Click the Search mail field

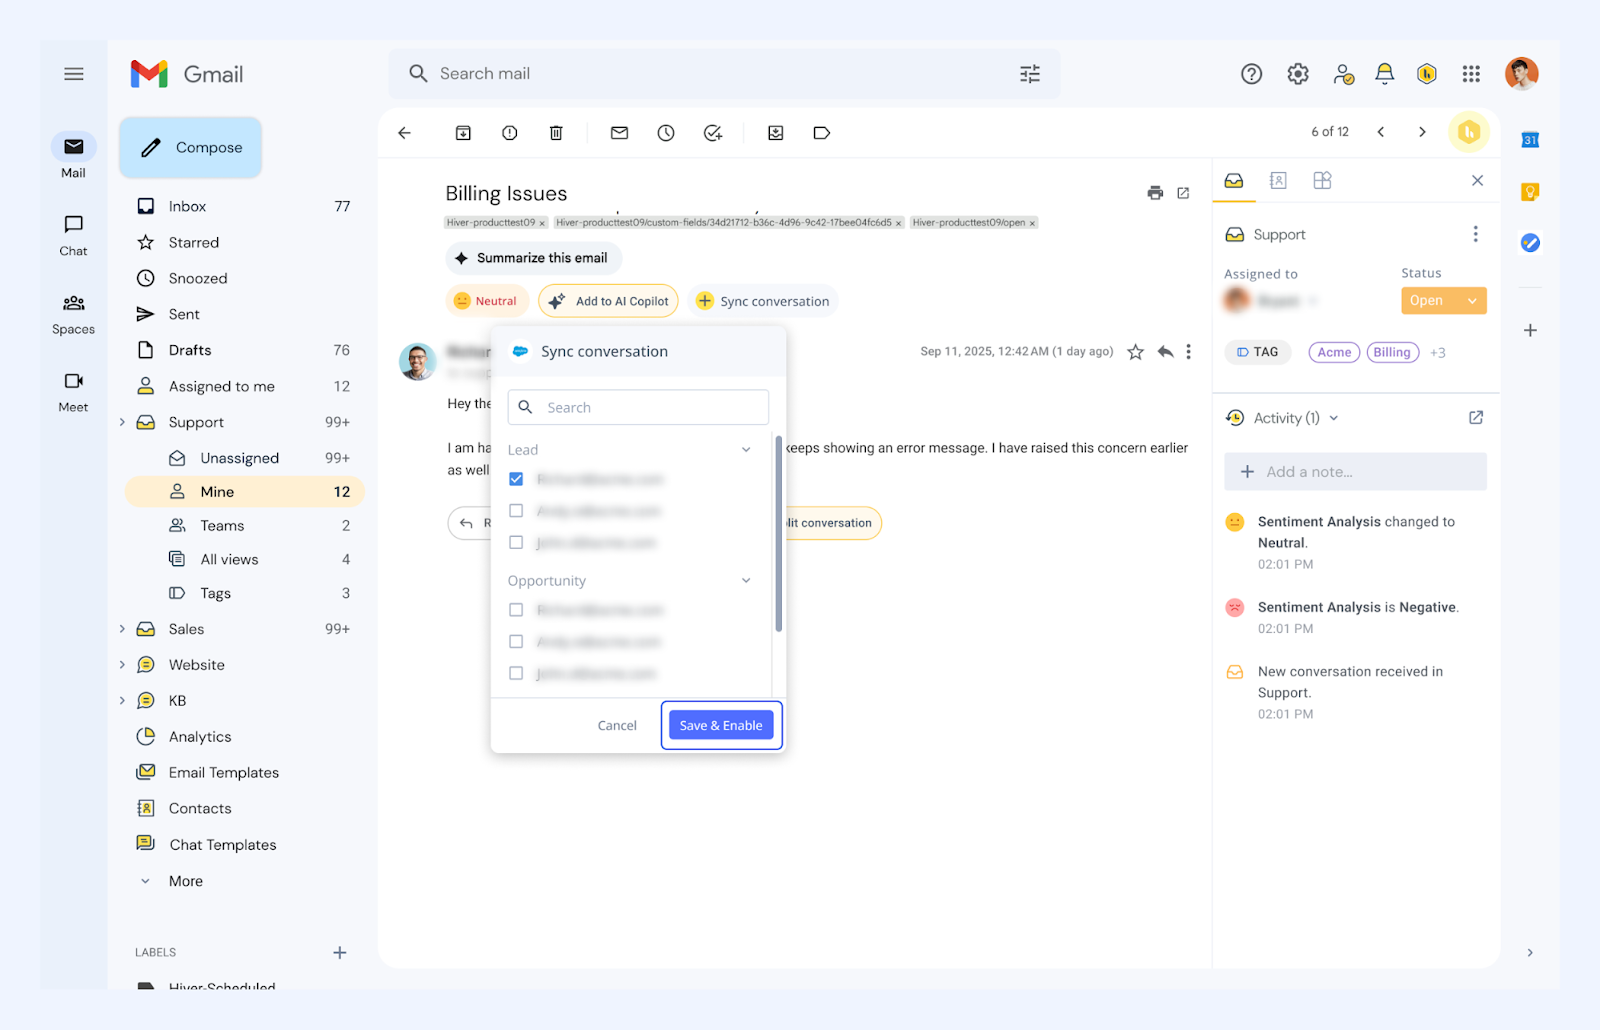pos(724,74)
